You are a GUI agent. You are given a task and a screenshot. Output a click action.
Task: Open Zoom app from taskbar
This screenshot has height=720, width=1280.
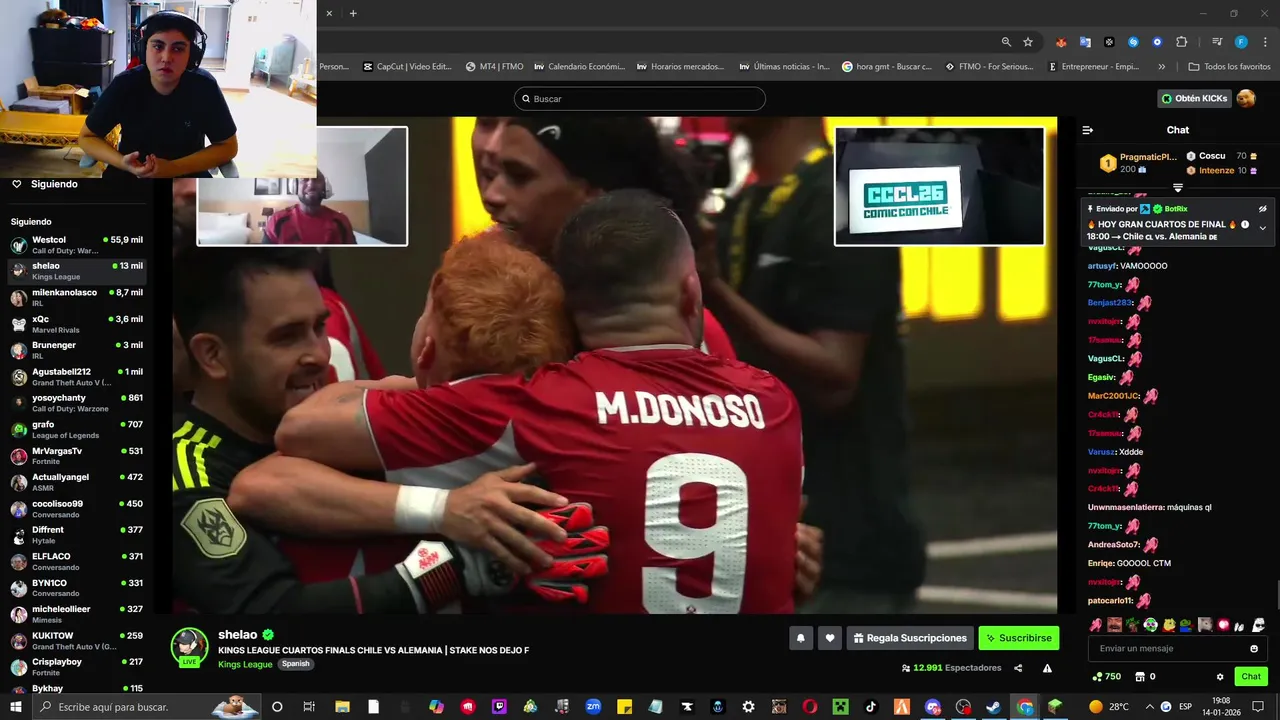click(x=593, y=707)
